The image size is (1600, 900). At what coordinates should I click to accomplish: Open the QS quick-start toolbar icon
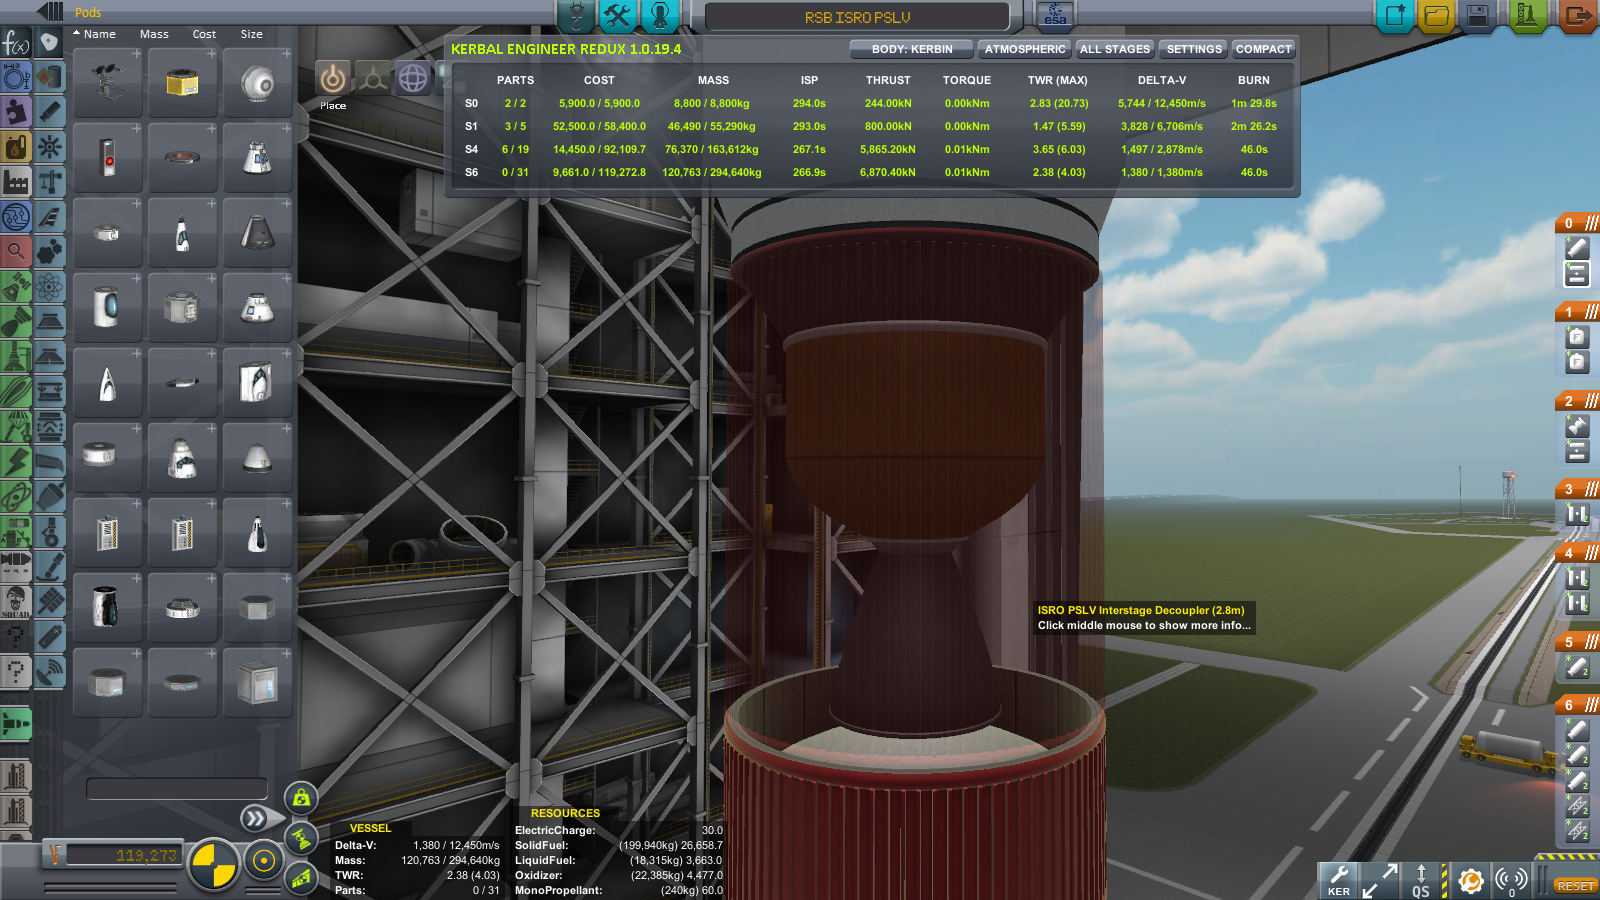[x=1421, y=881]
